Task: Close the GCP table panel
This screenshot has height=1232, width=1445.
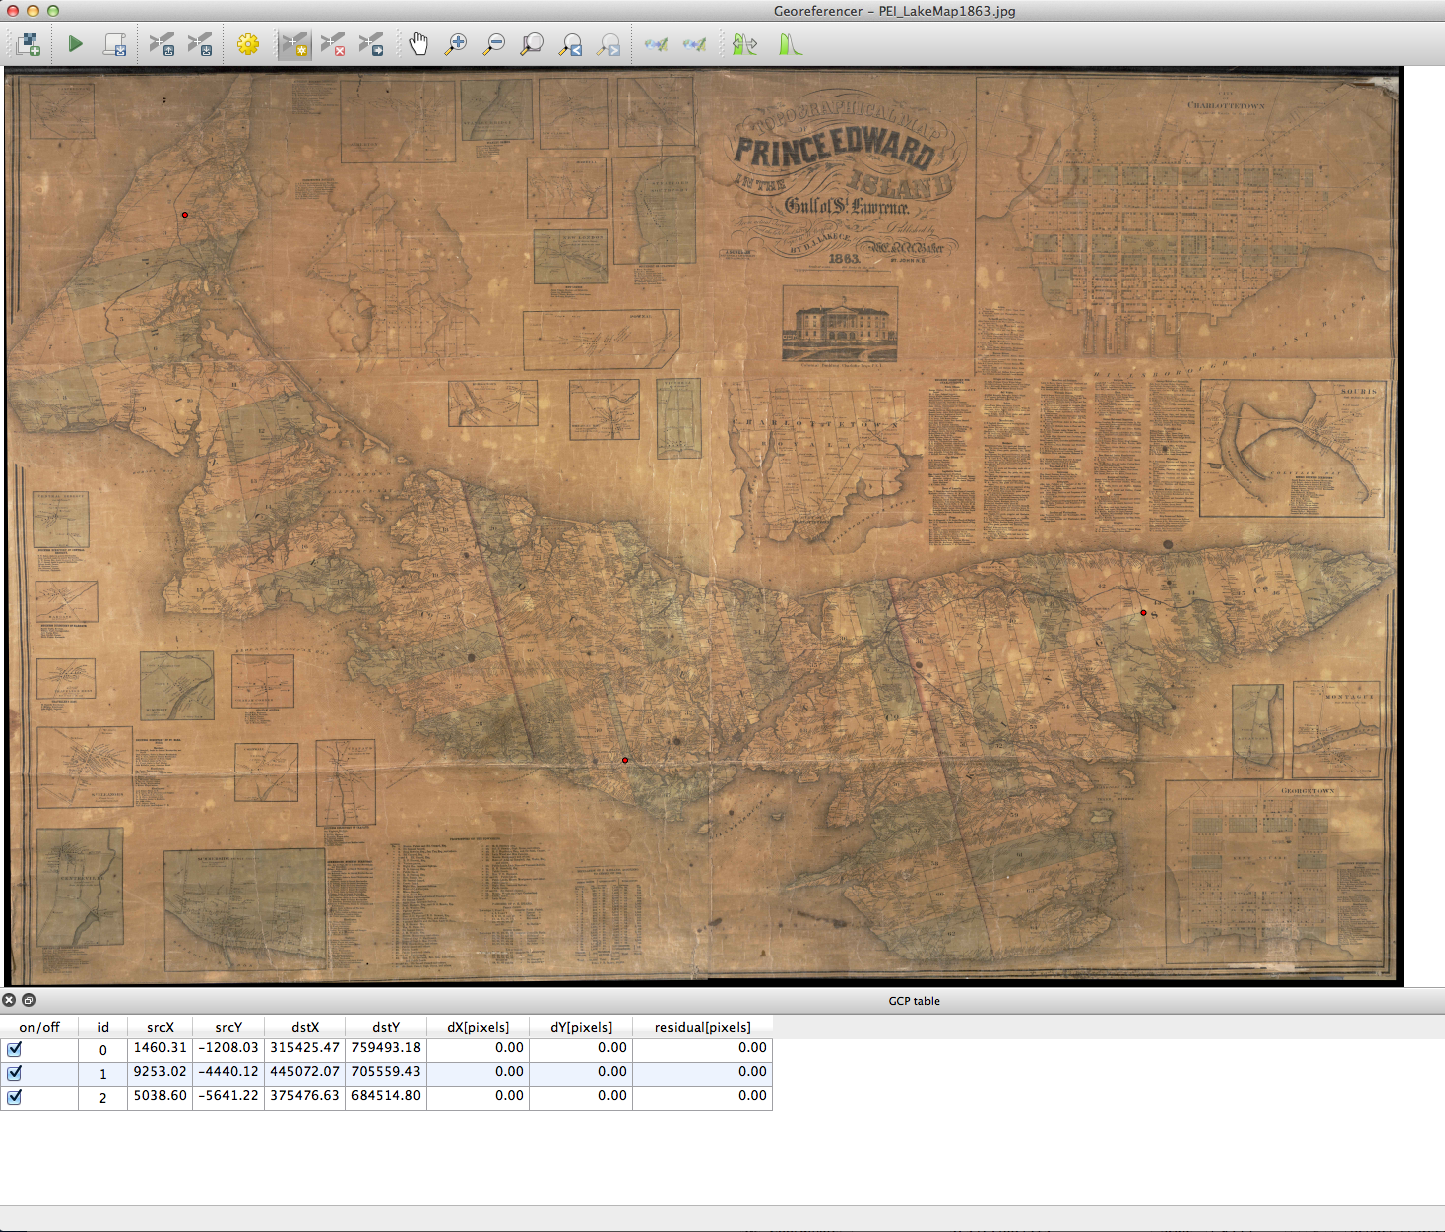Action: click(x=9, y=1000)
